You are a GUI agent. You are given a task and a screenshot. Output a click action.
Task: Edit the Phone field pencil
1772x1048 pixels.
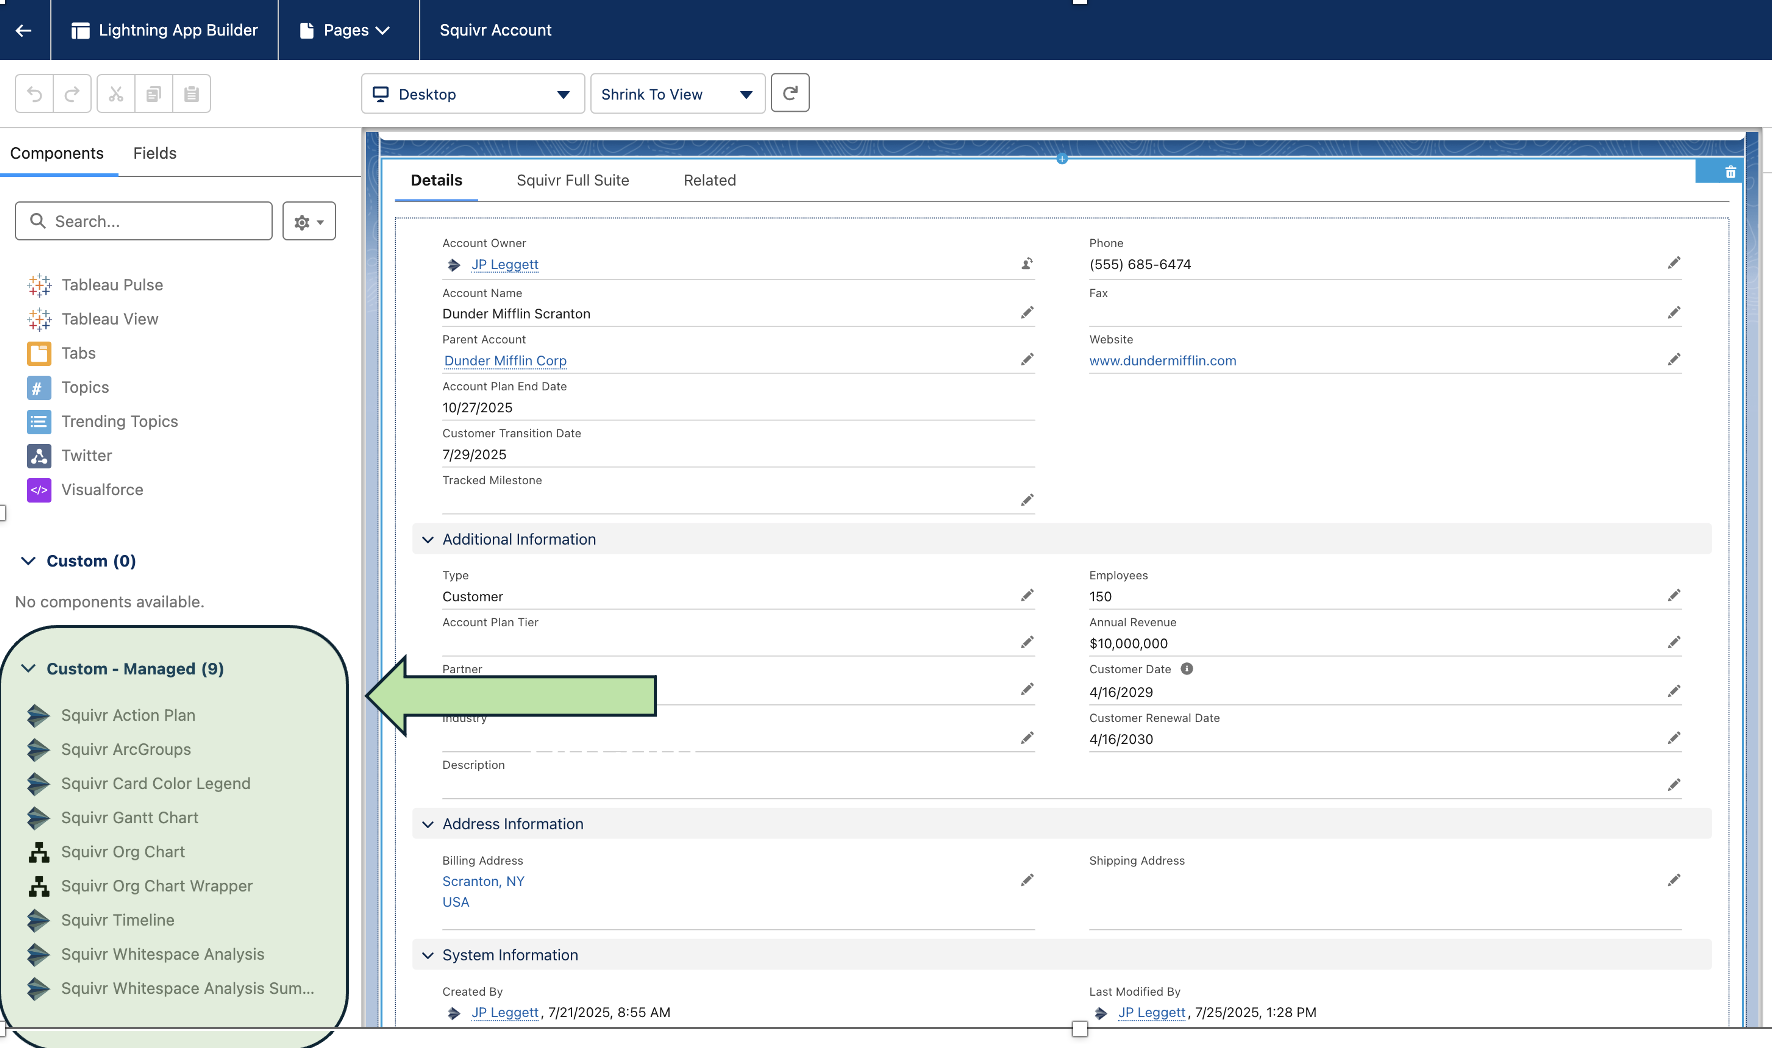(1674, 263)
